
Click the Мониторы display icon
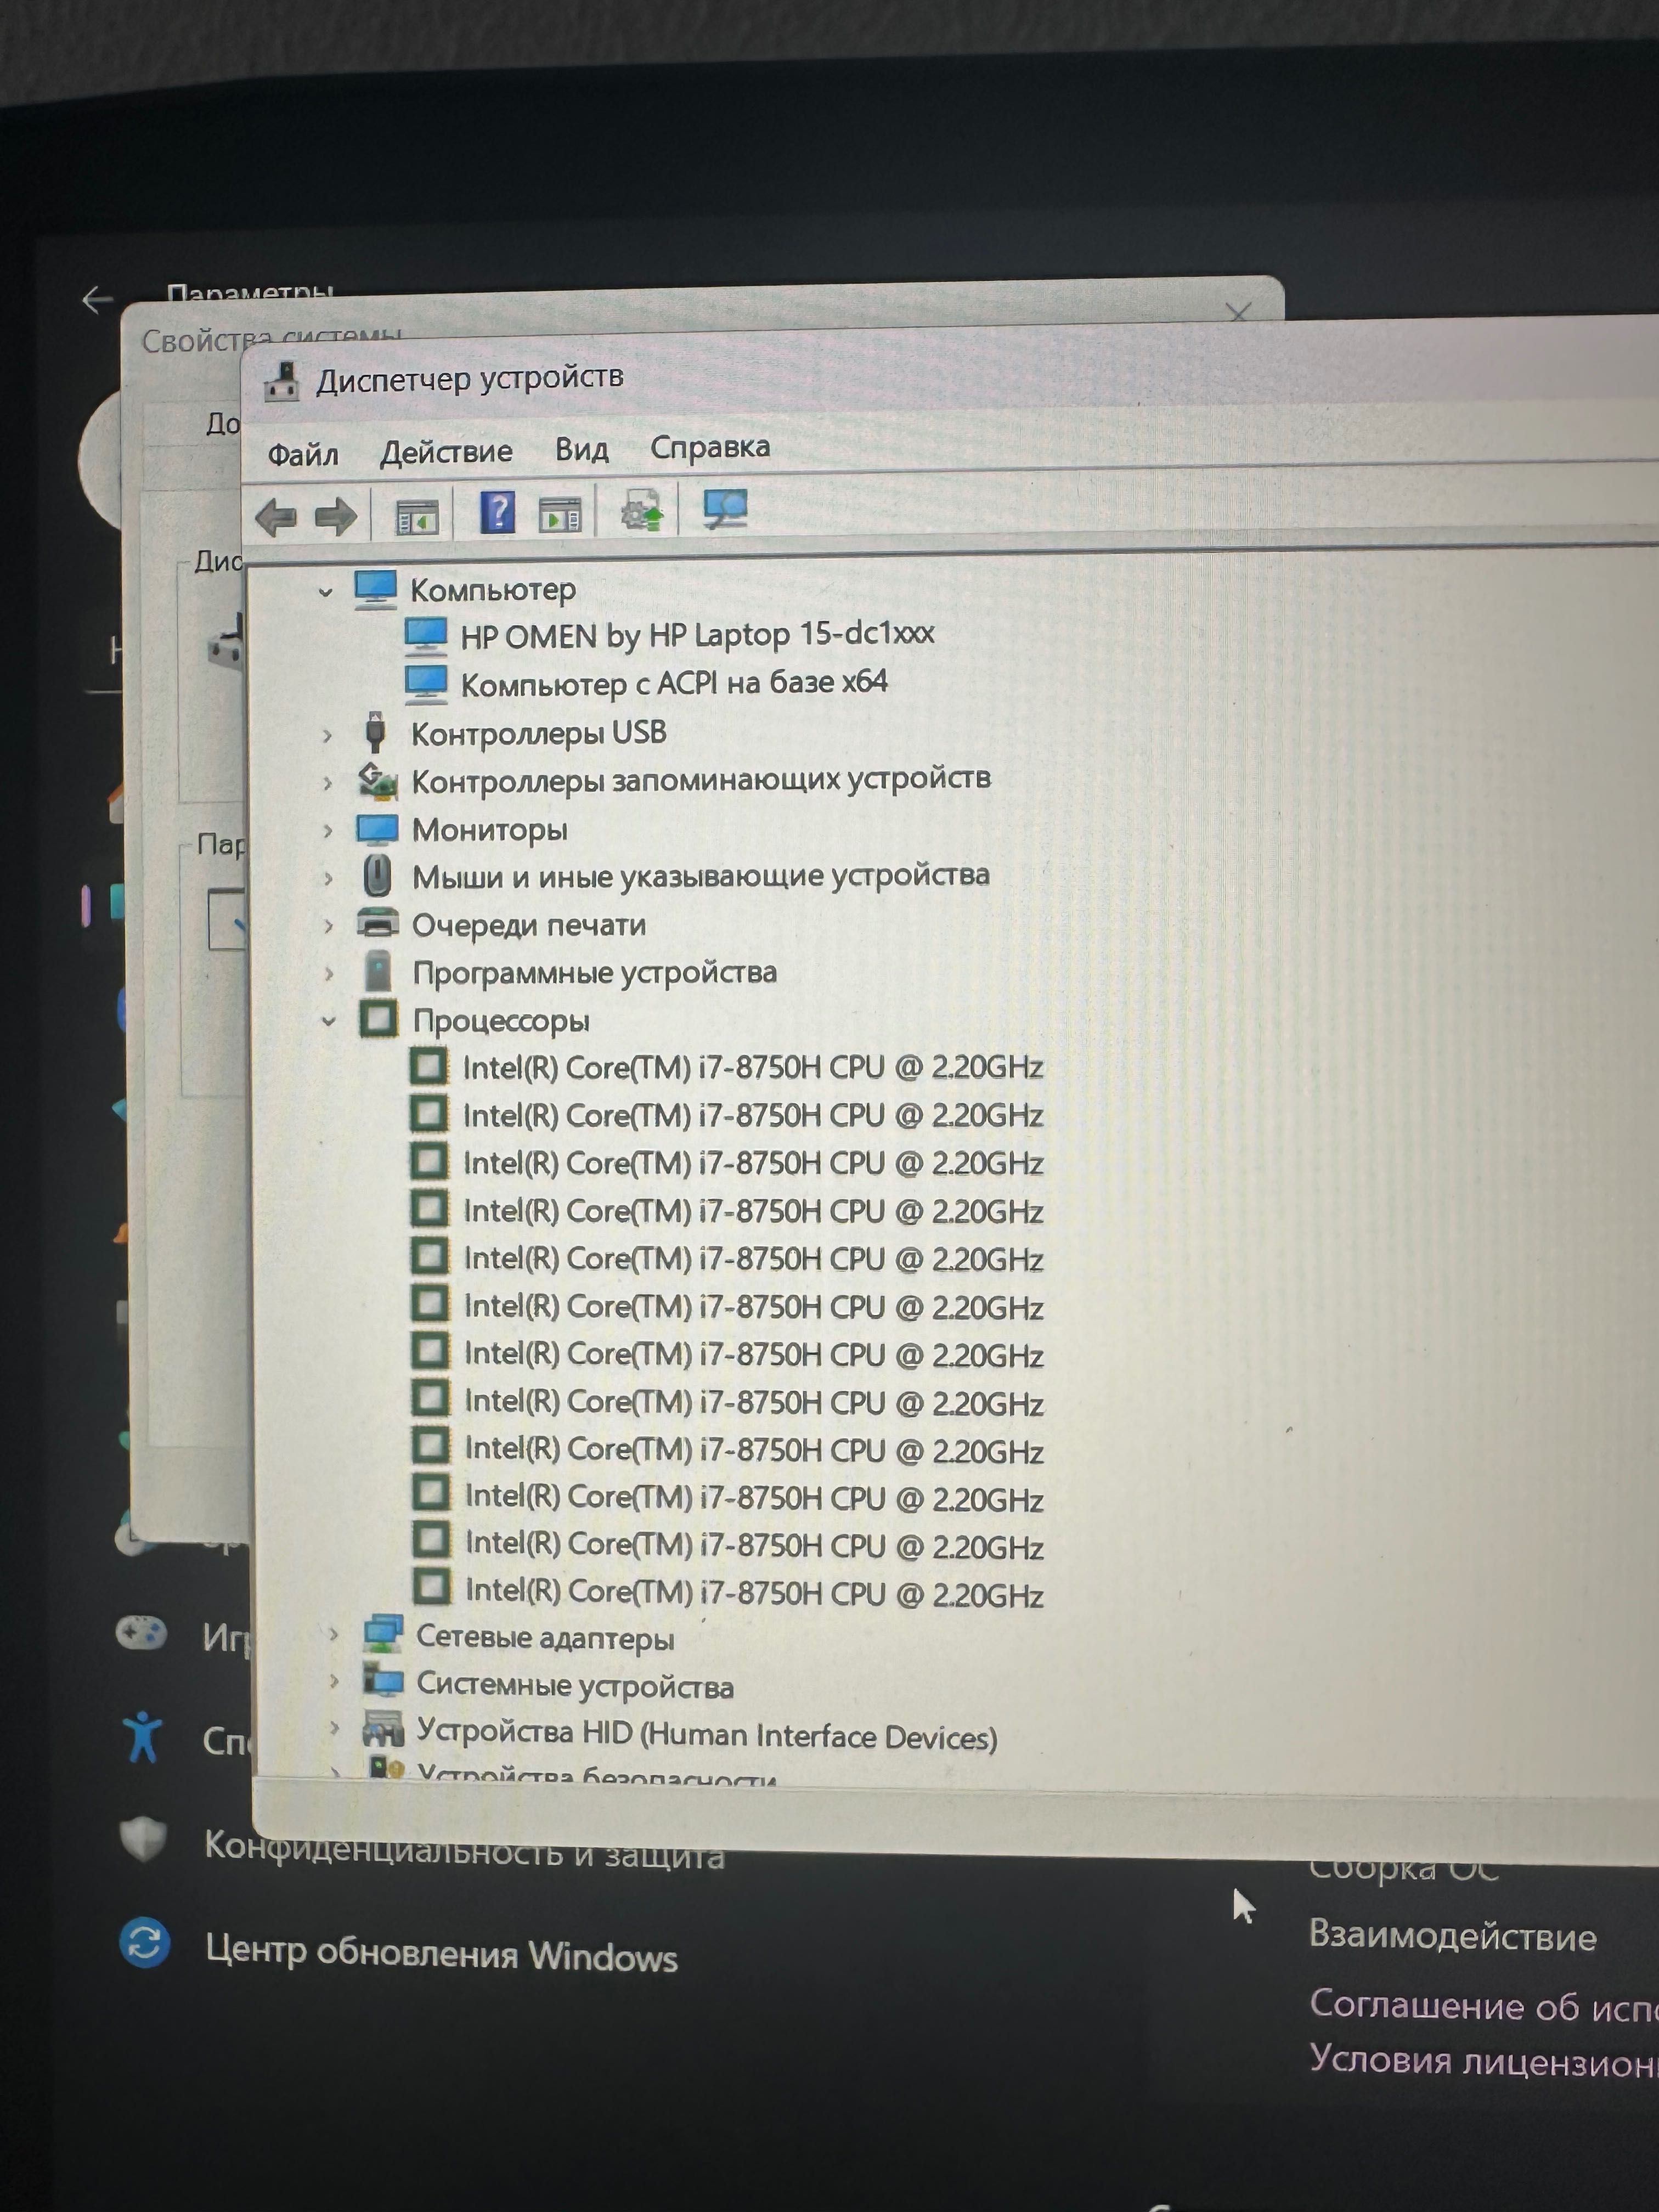coord(377,829)
